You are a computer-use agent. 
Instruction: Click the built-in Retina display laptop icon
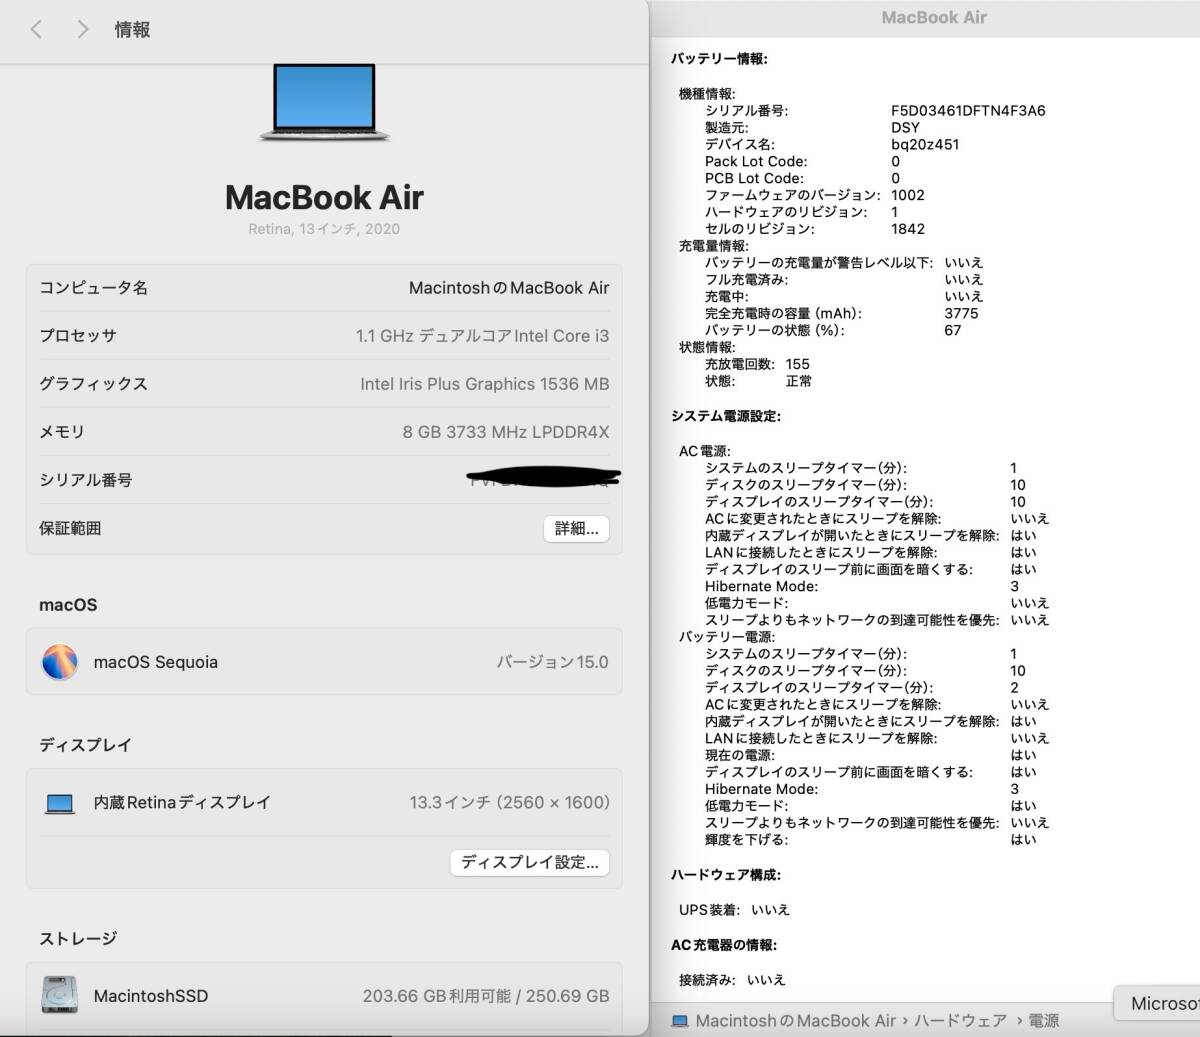pos(60,803)
